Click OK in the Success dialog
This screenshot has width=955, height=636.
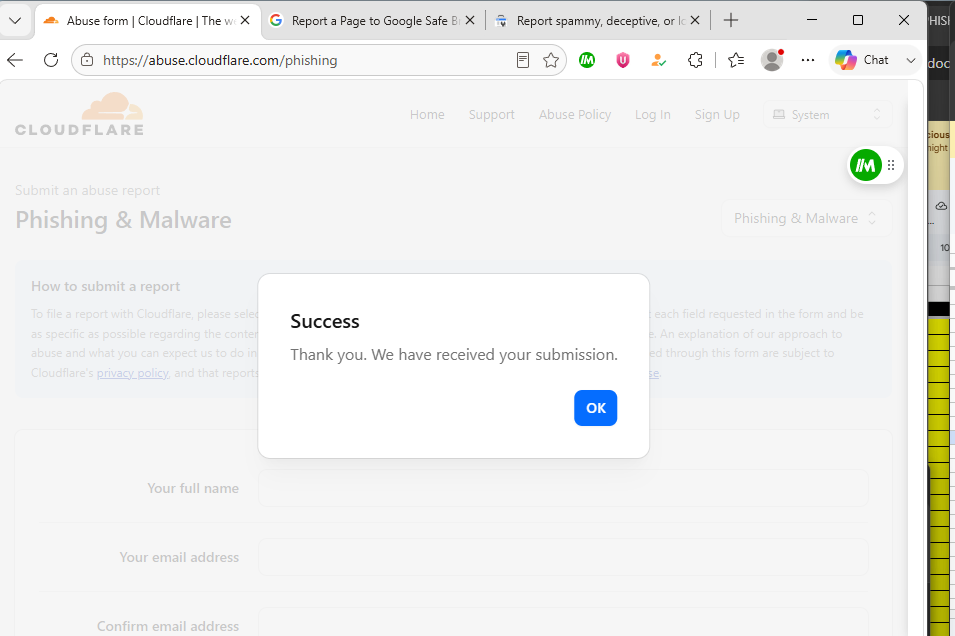[595, 408]
